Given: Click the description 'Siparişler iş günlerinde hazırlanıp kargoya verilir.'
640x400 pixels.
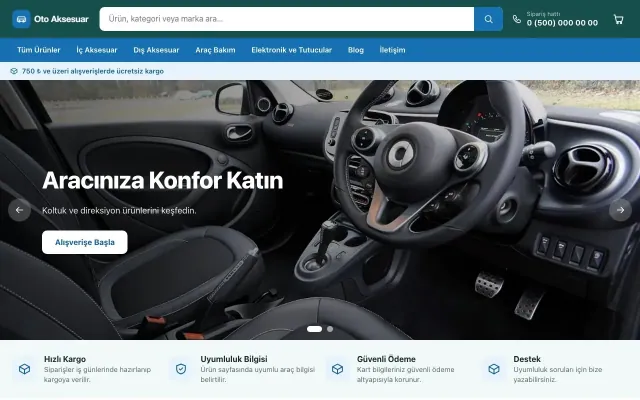Looking at the screenshot, I should tap(98, 375).
